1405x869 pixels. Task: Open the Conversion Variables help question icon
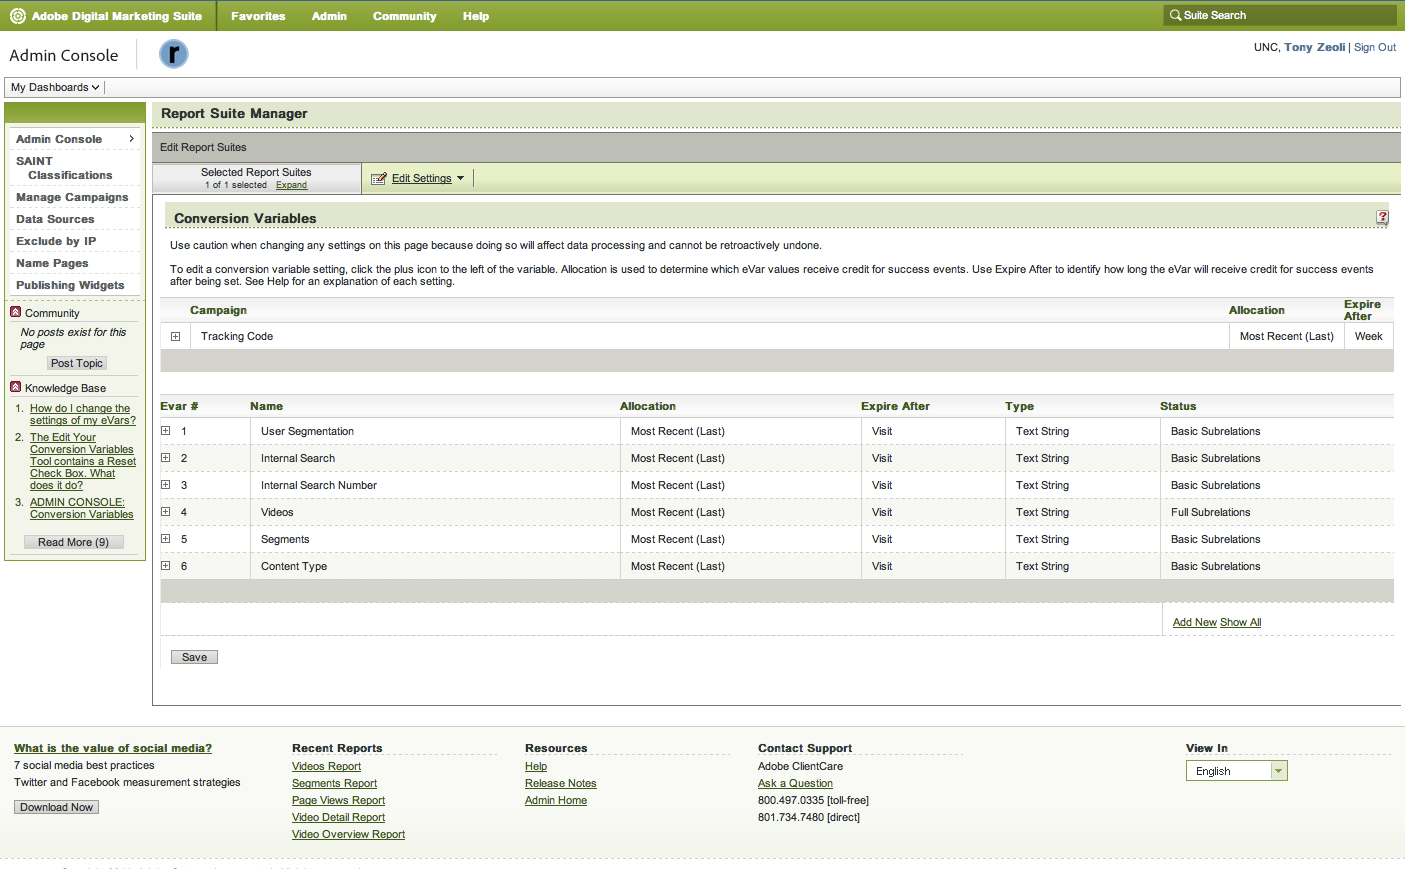[1382, 217]
